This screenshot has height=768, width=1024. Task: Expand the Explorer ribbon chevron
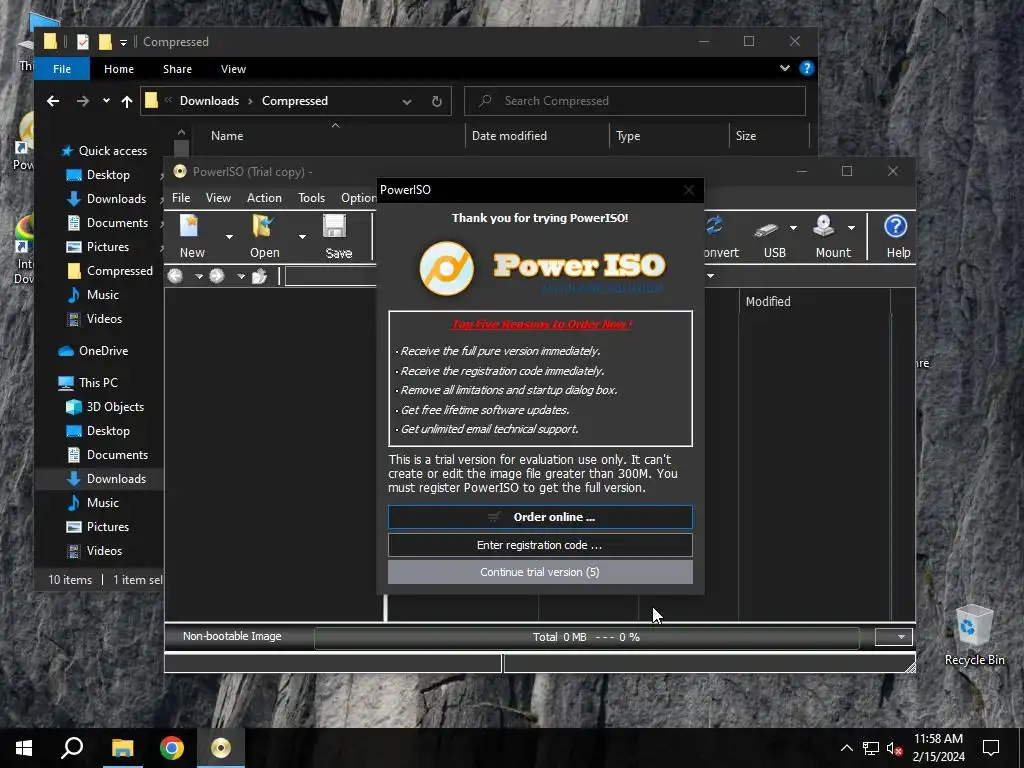pos(784,68)
